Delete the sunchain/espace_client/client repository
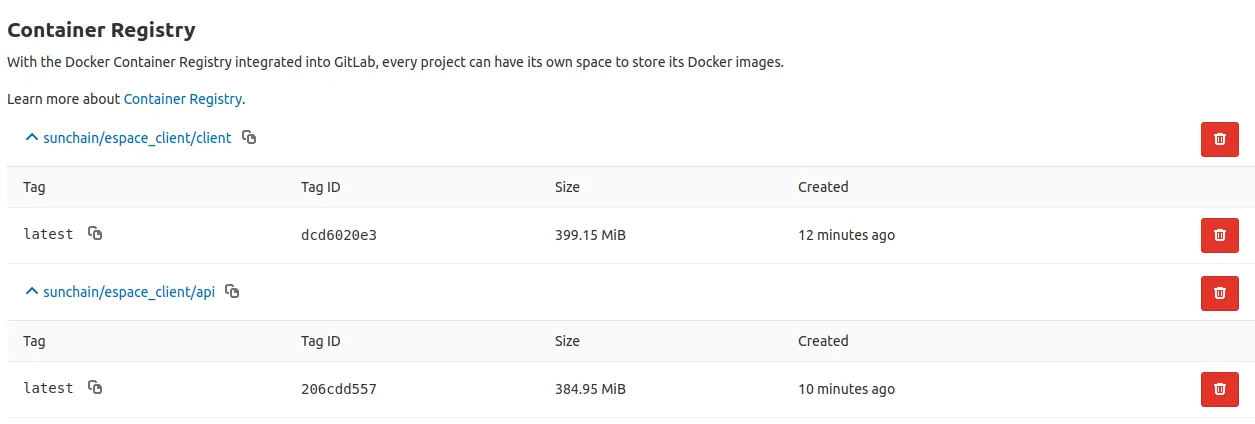Screen dimensions: 1255x424 click(1219, 139)
